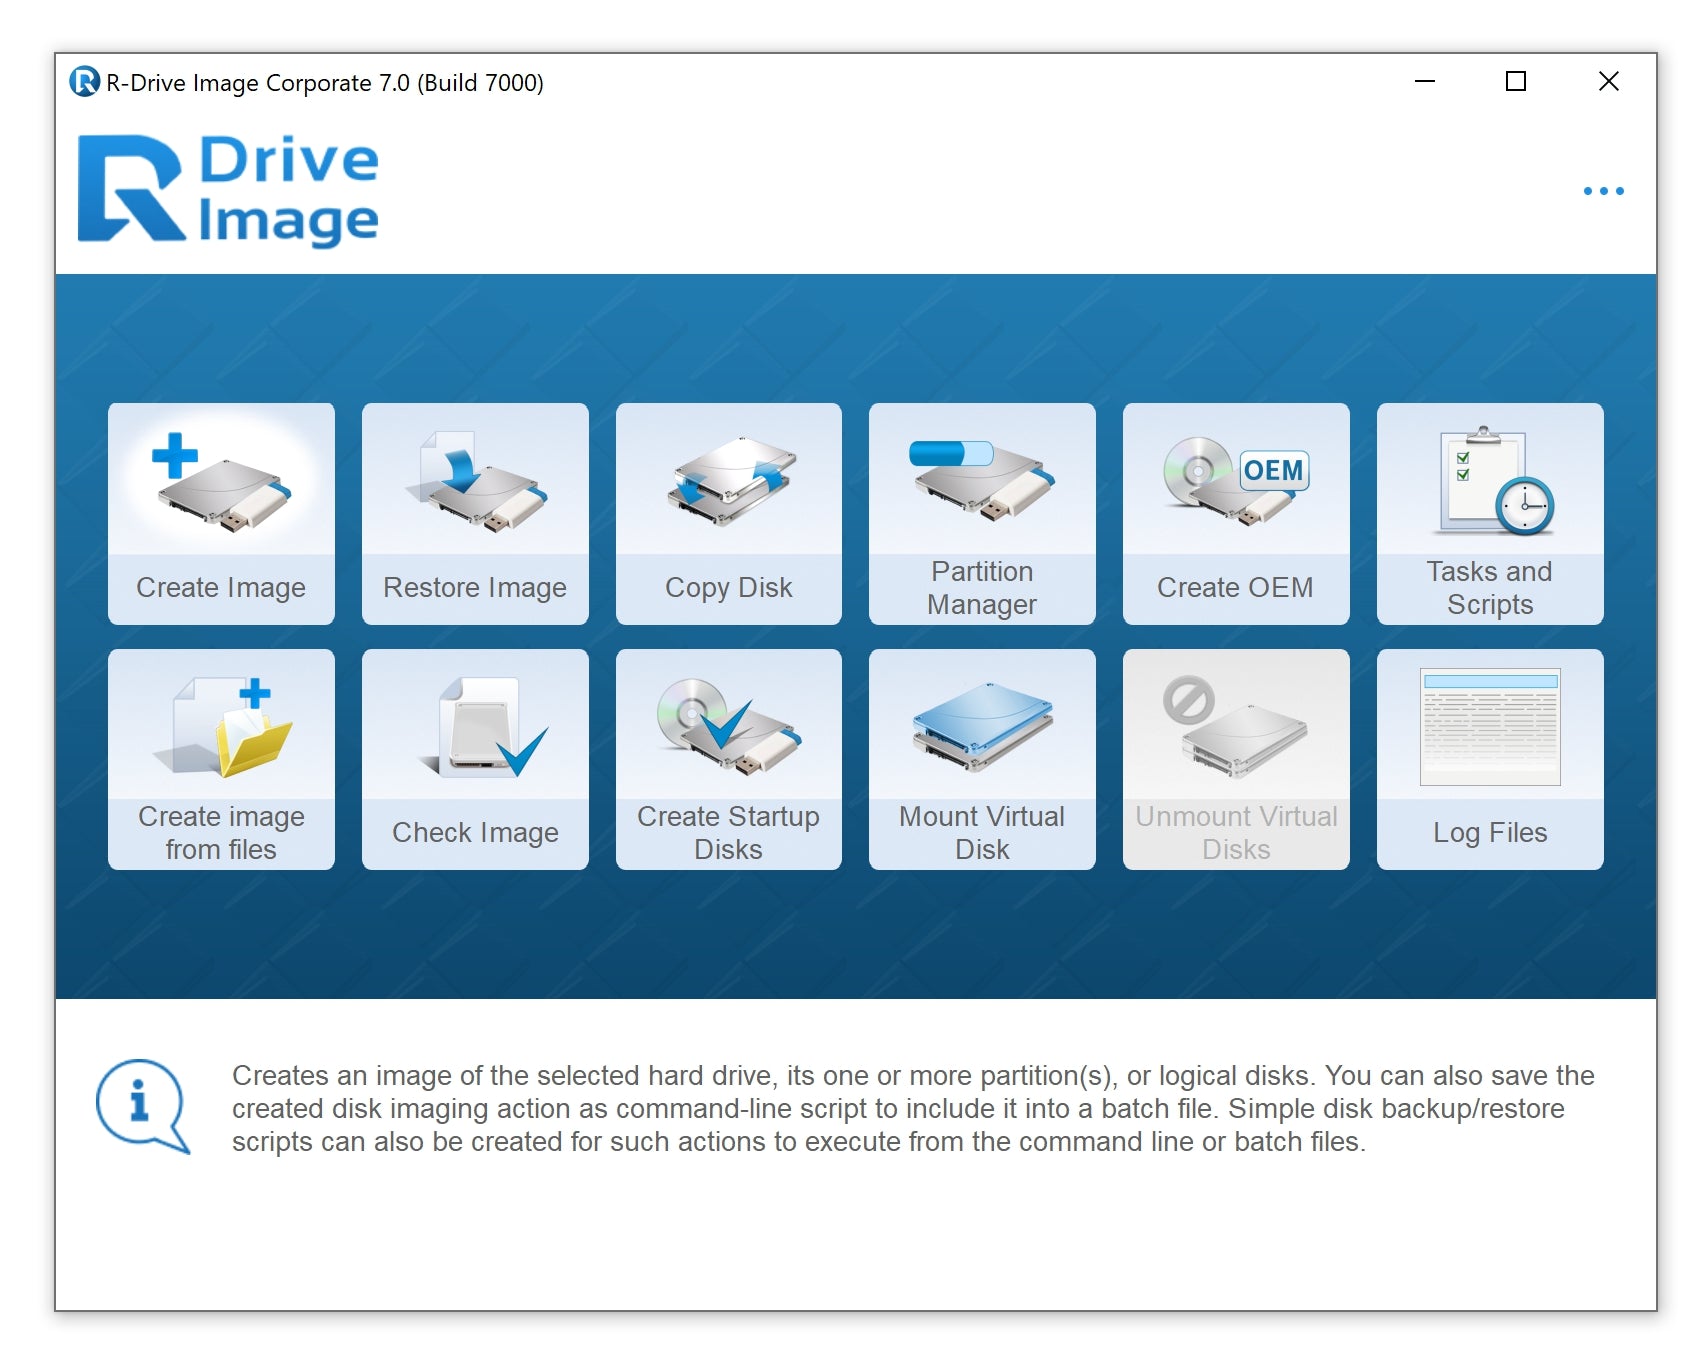This screenshot has width=1692, height=1358.
Task: Click the Mount Virtual Disk icon
Action: point(982,726)
